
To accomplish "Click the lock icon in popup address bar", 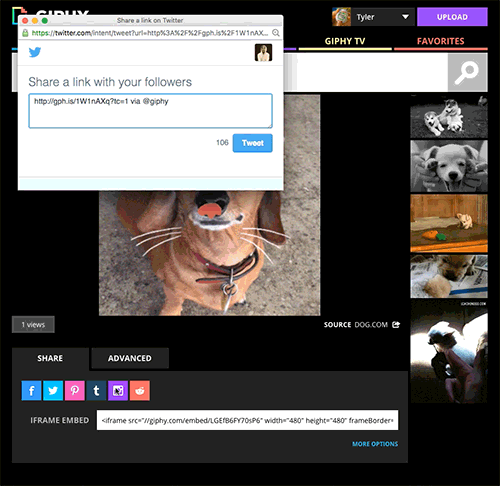I will 25,33.
